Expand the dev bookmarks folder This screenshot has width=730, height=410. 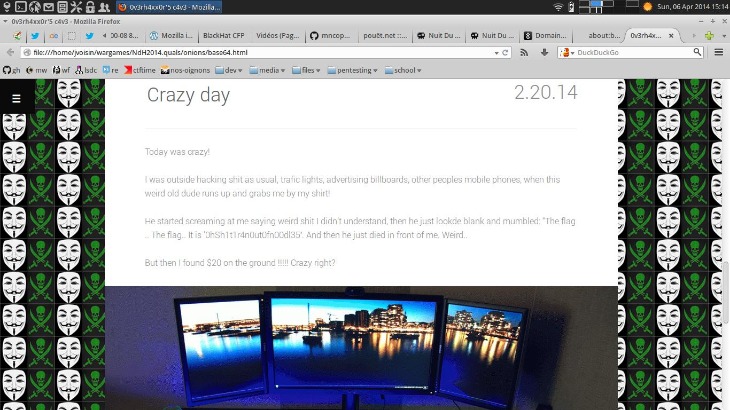229,70
